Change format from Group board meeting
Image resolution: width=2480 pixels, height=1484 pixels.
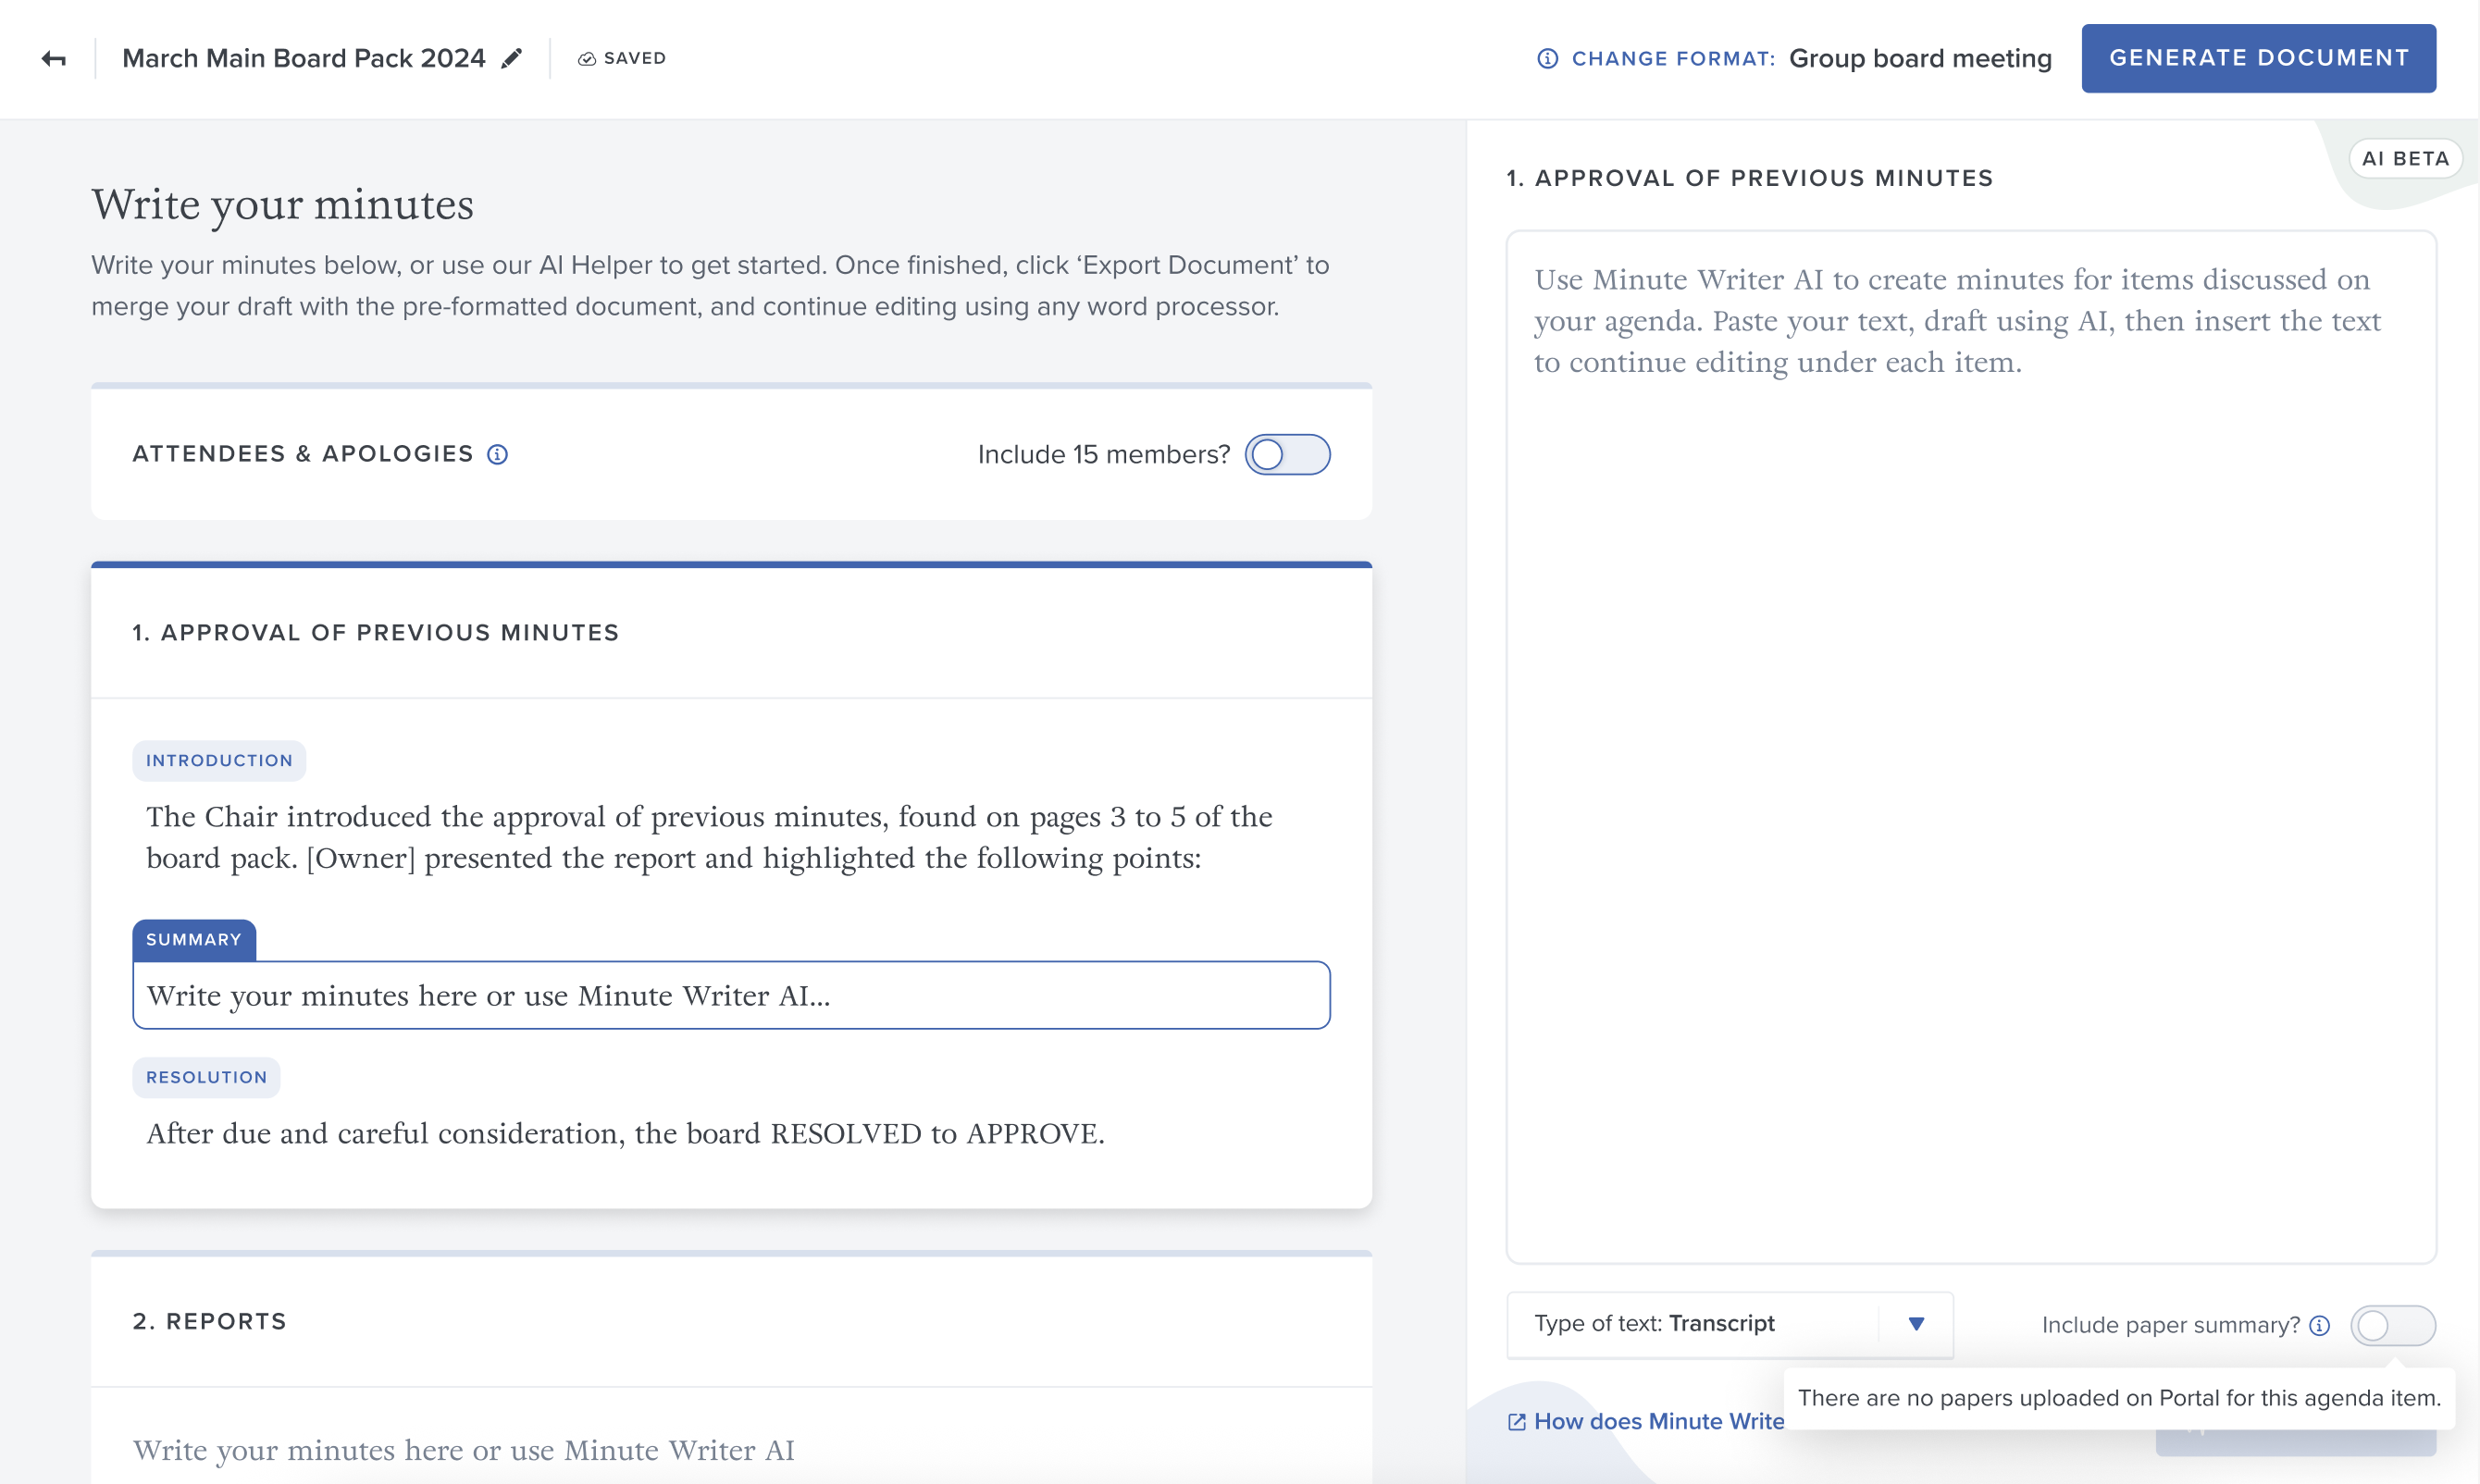(1920, 59)
